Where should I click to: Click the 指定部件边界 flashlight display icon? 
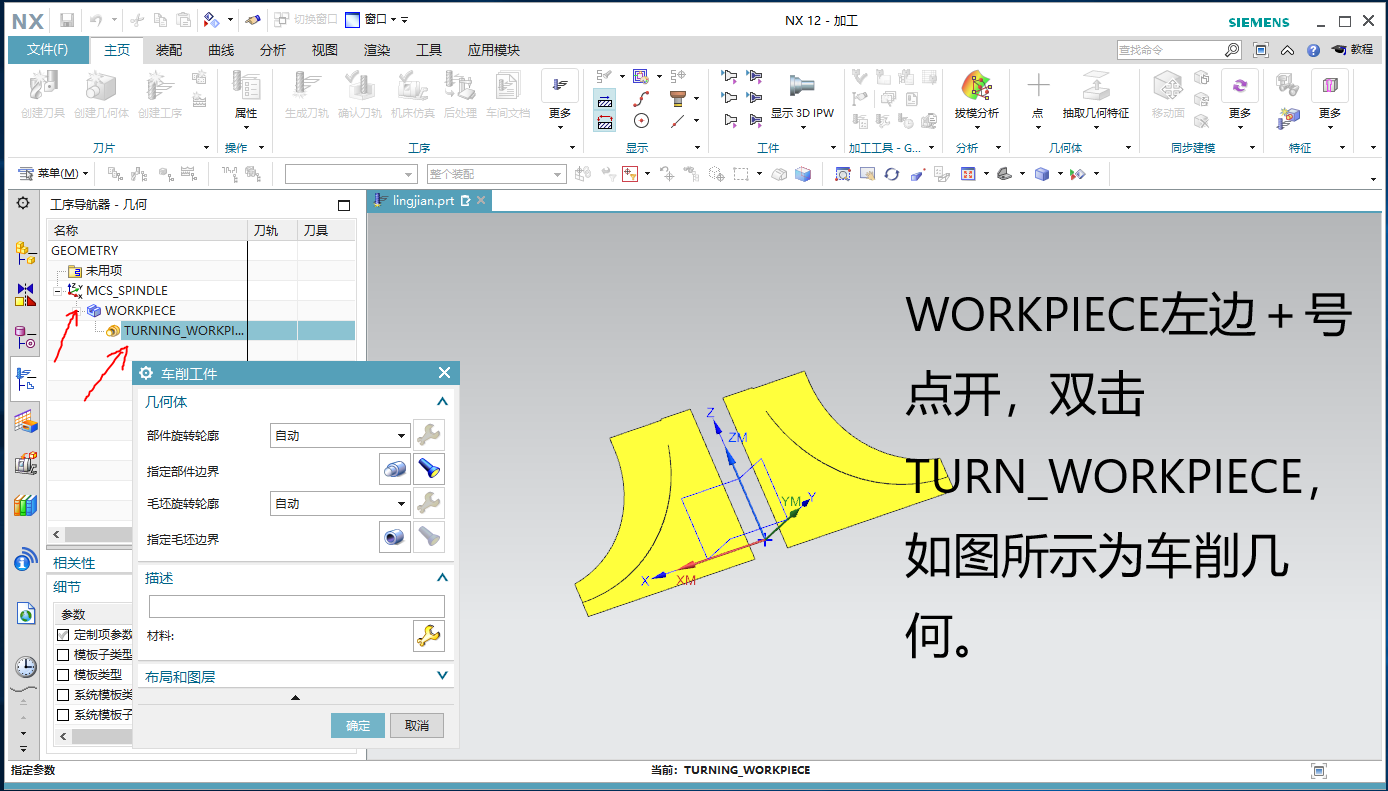(x=429, y=469)
